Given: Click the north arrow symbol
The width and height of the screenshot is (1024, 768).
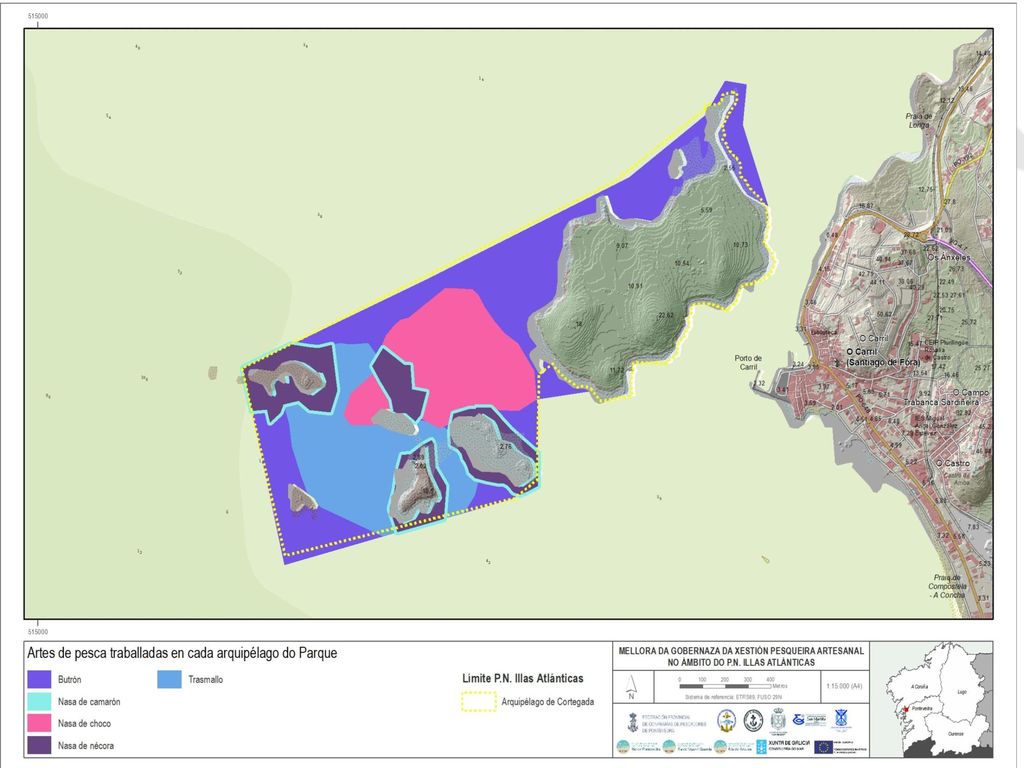Looking at the screenshot, I should 631,687.
